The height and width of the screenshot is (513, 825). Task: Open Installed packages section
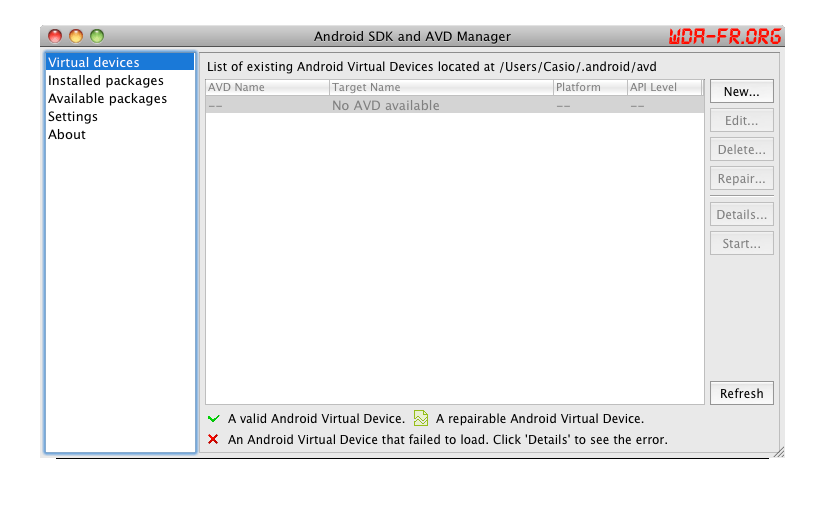106,81
